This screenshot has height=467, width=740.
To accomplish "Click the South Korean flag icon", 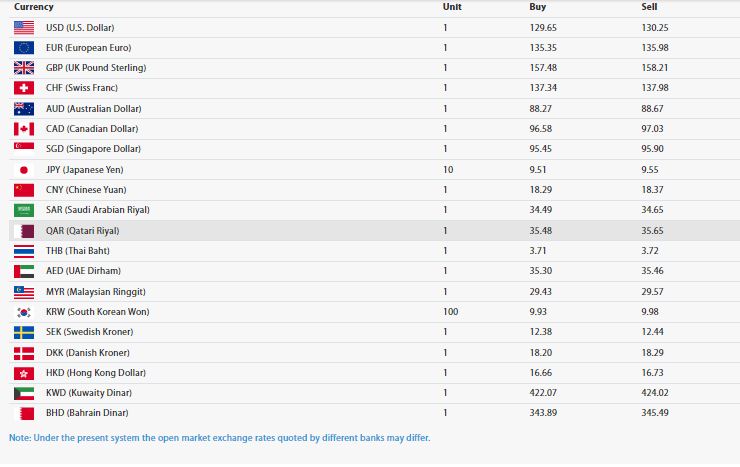I will (24, 311).
